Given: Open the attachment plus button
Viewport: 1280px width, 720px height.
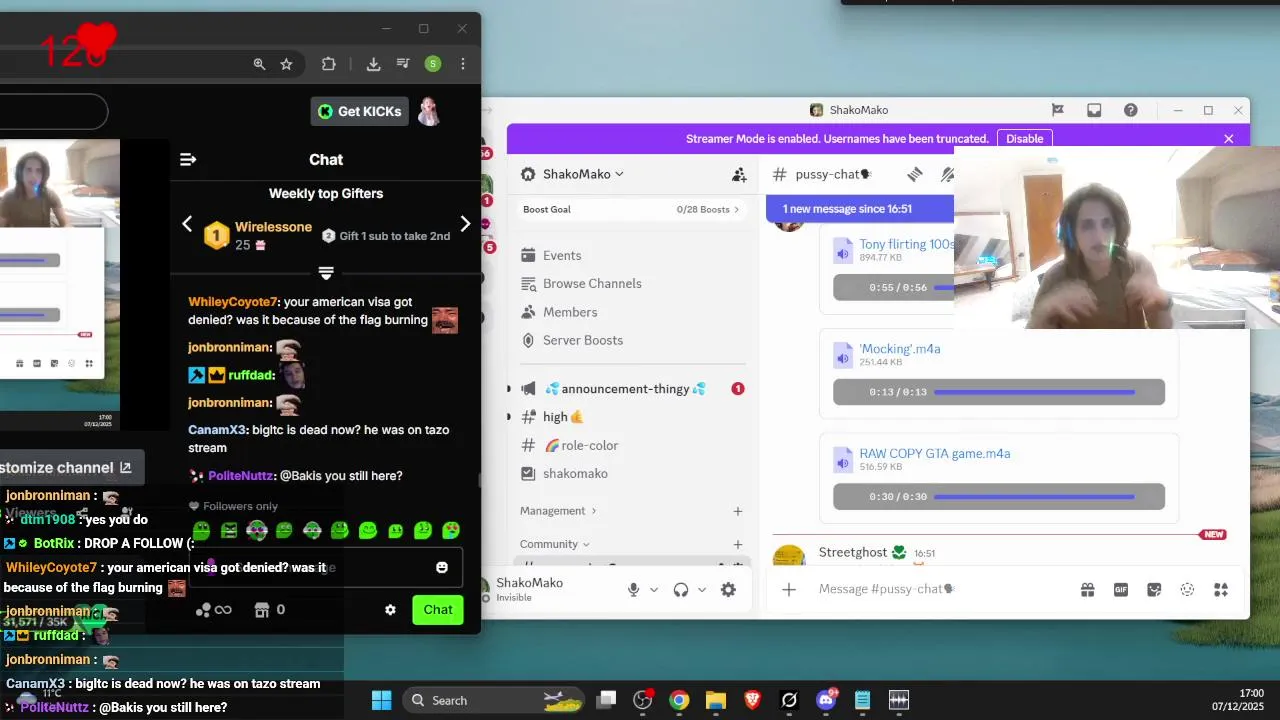Looking at the screenshot, I should pyautogui.click(x=789, y=590).
